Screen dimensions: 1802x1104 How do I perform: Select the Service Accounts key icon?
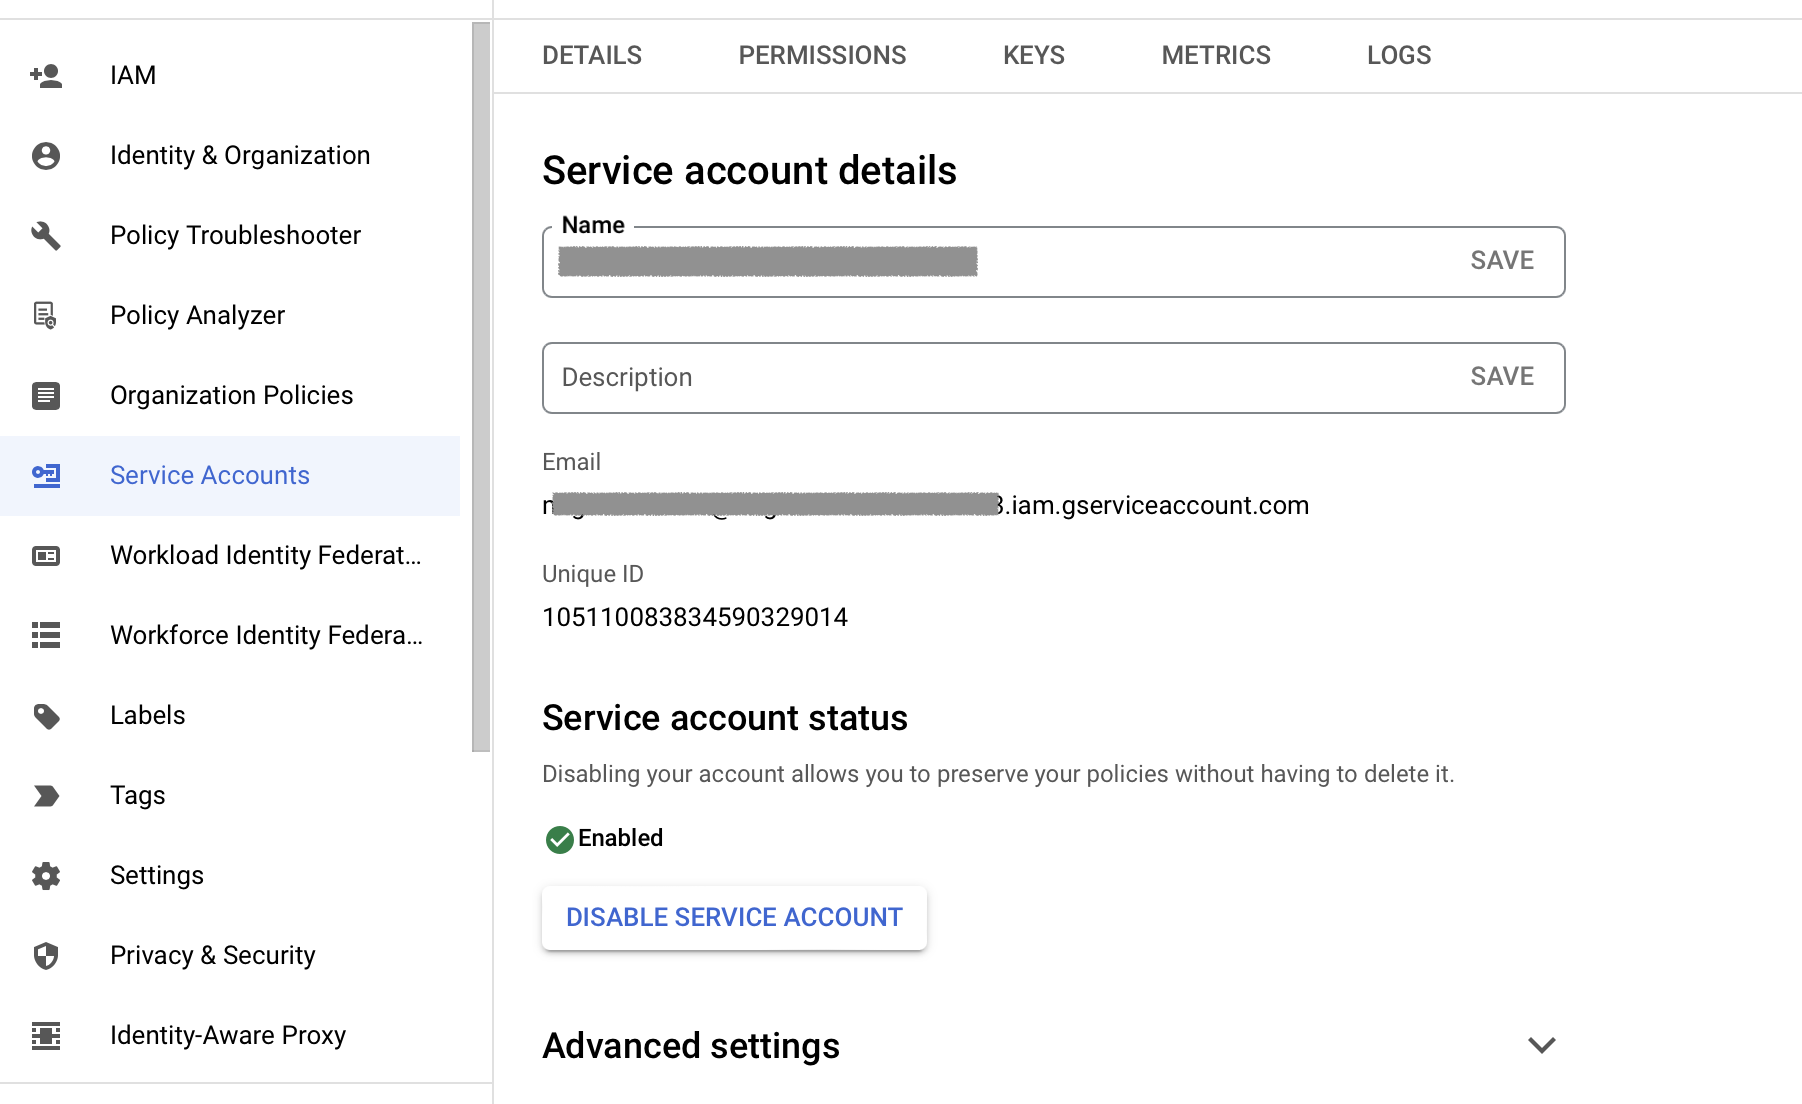[x=46, y=476]
